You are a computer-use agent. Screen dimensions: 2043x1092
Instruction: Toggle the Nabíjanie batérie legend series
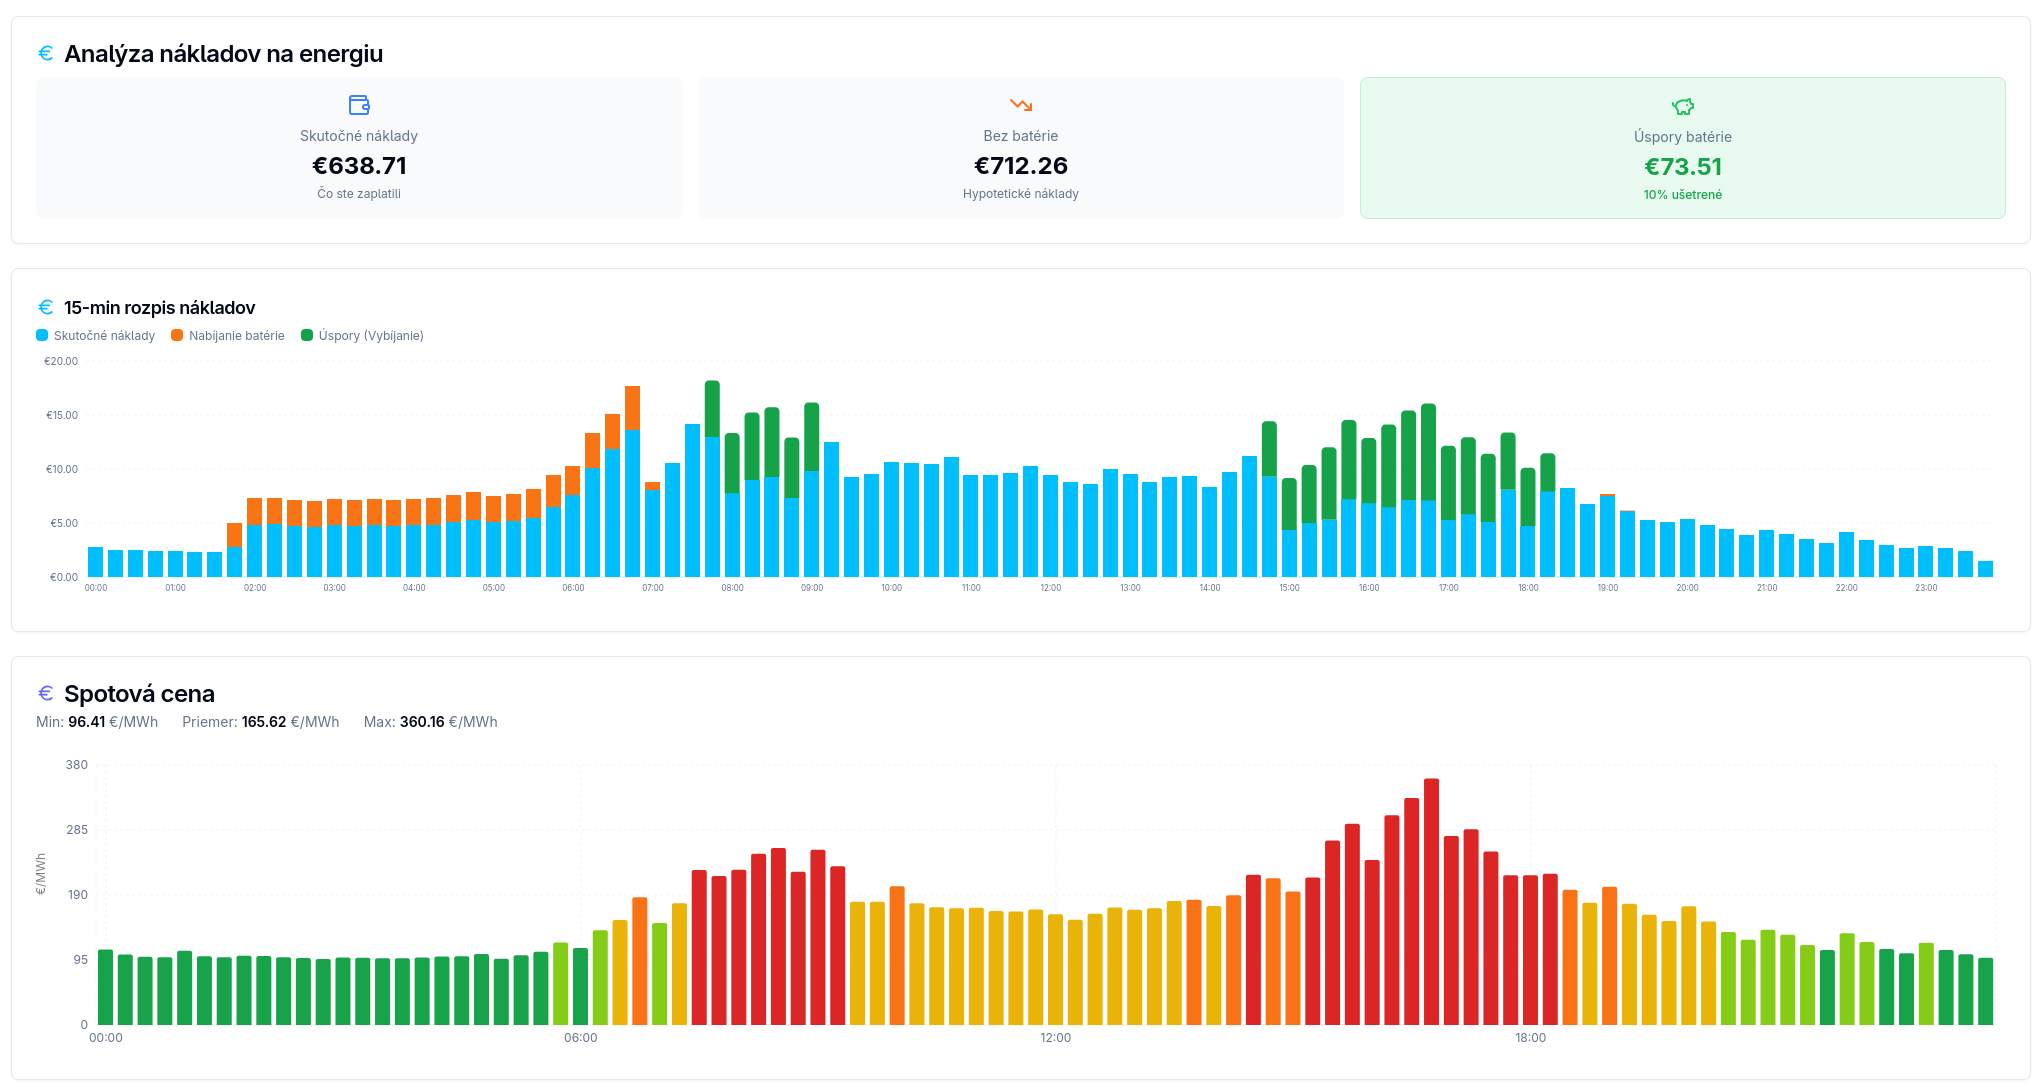[x=236, y=336]
